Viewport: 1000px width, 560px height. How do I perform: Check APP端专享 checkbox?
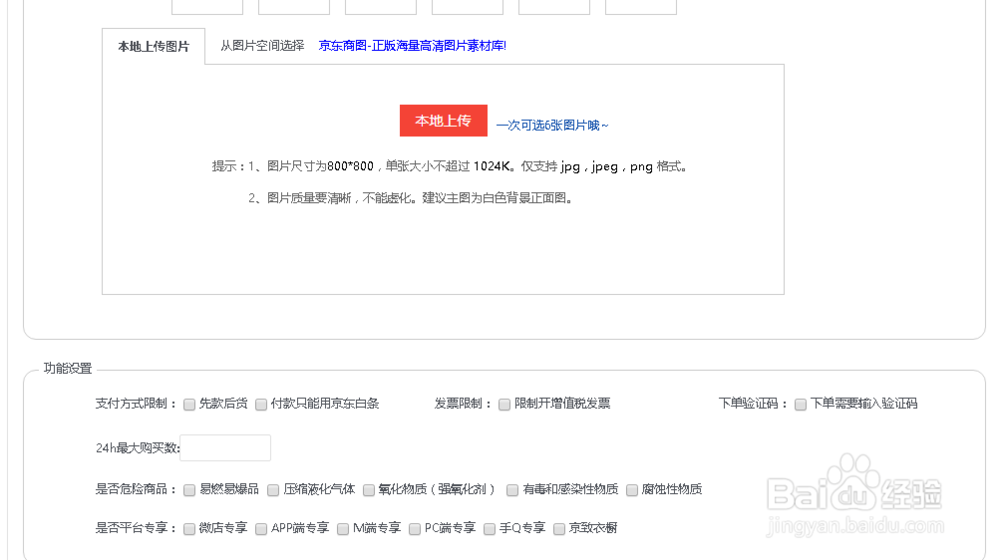(261, 529)
